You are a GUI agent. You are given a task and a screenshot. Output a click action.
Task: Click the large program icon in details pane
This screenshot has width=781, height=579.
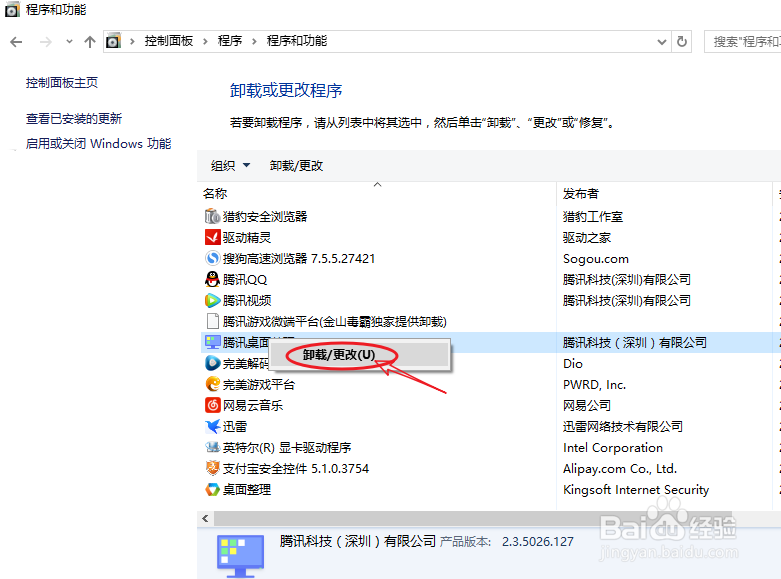click(x=241, y=556)
